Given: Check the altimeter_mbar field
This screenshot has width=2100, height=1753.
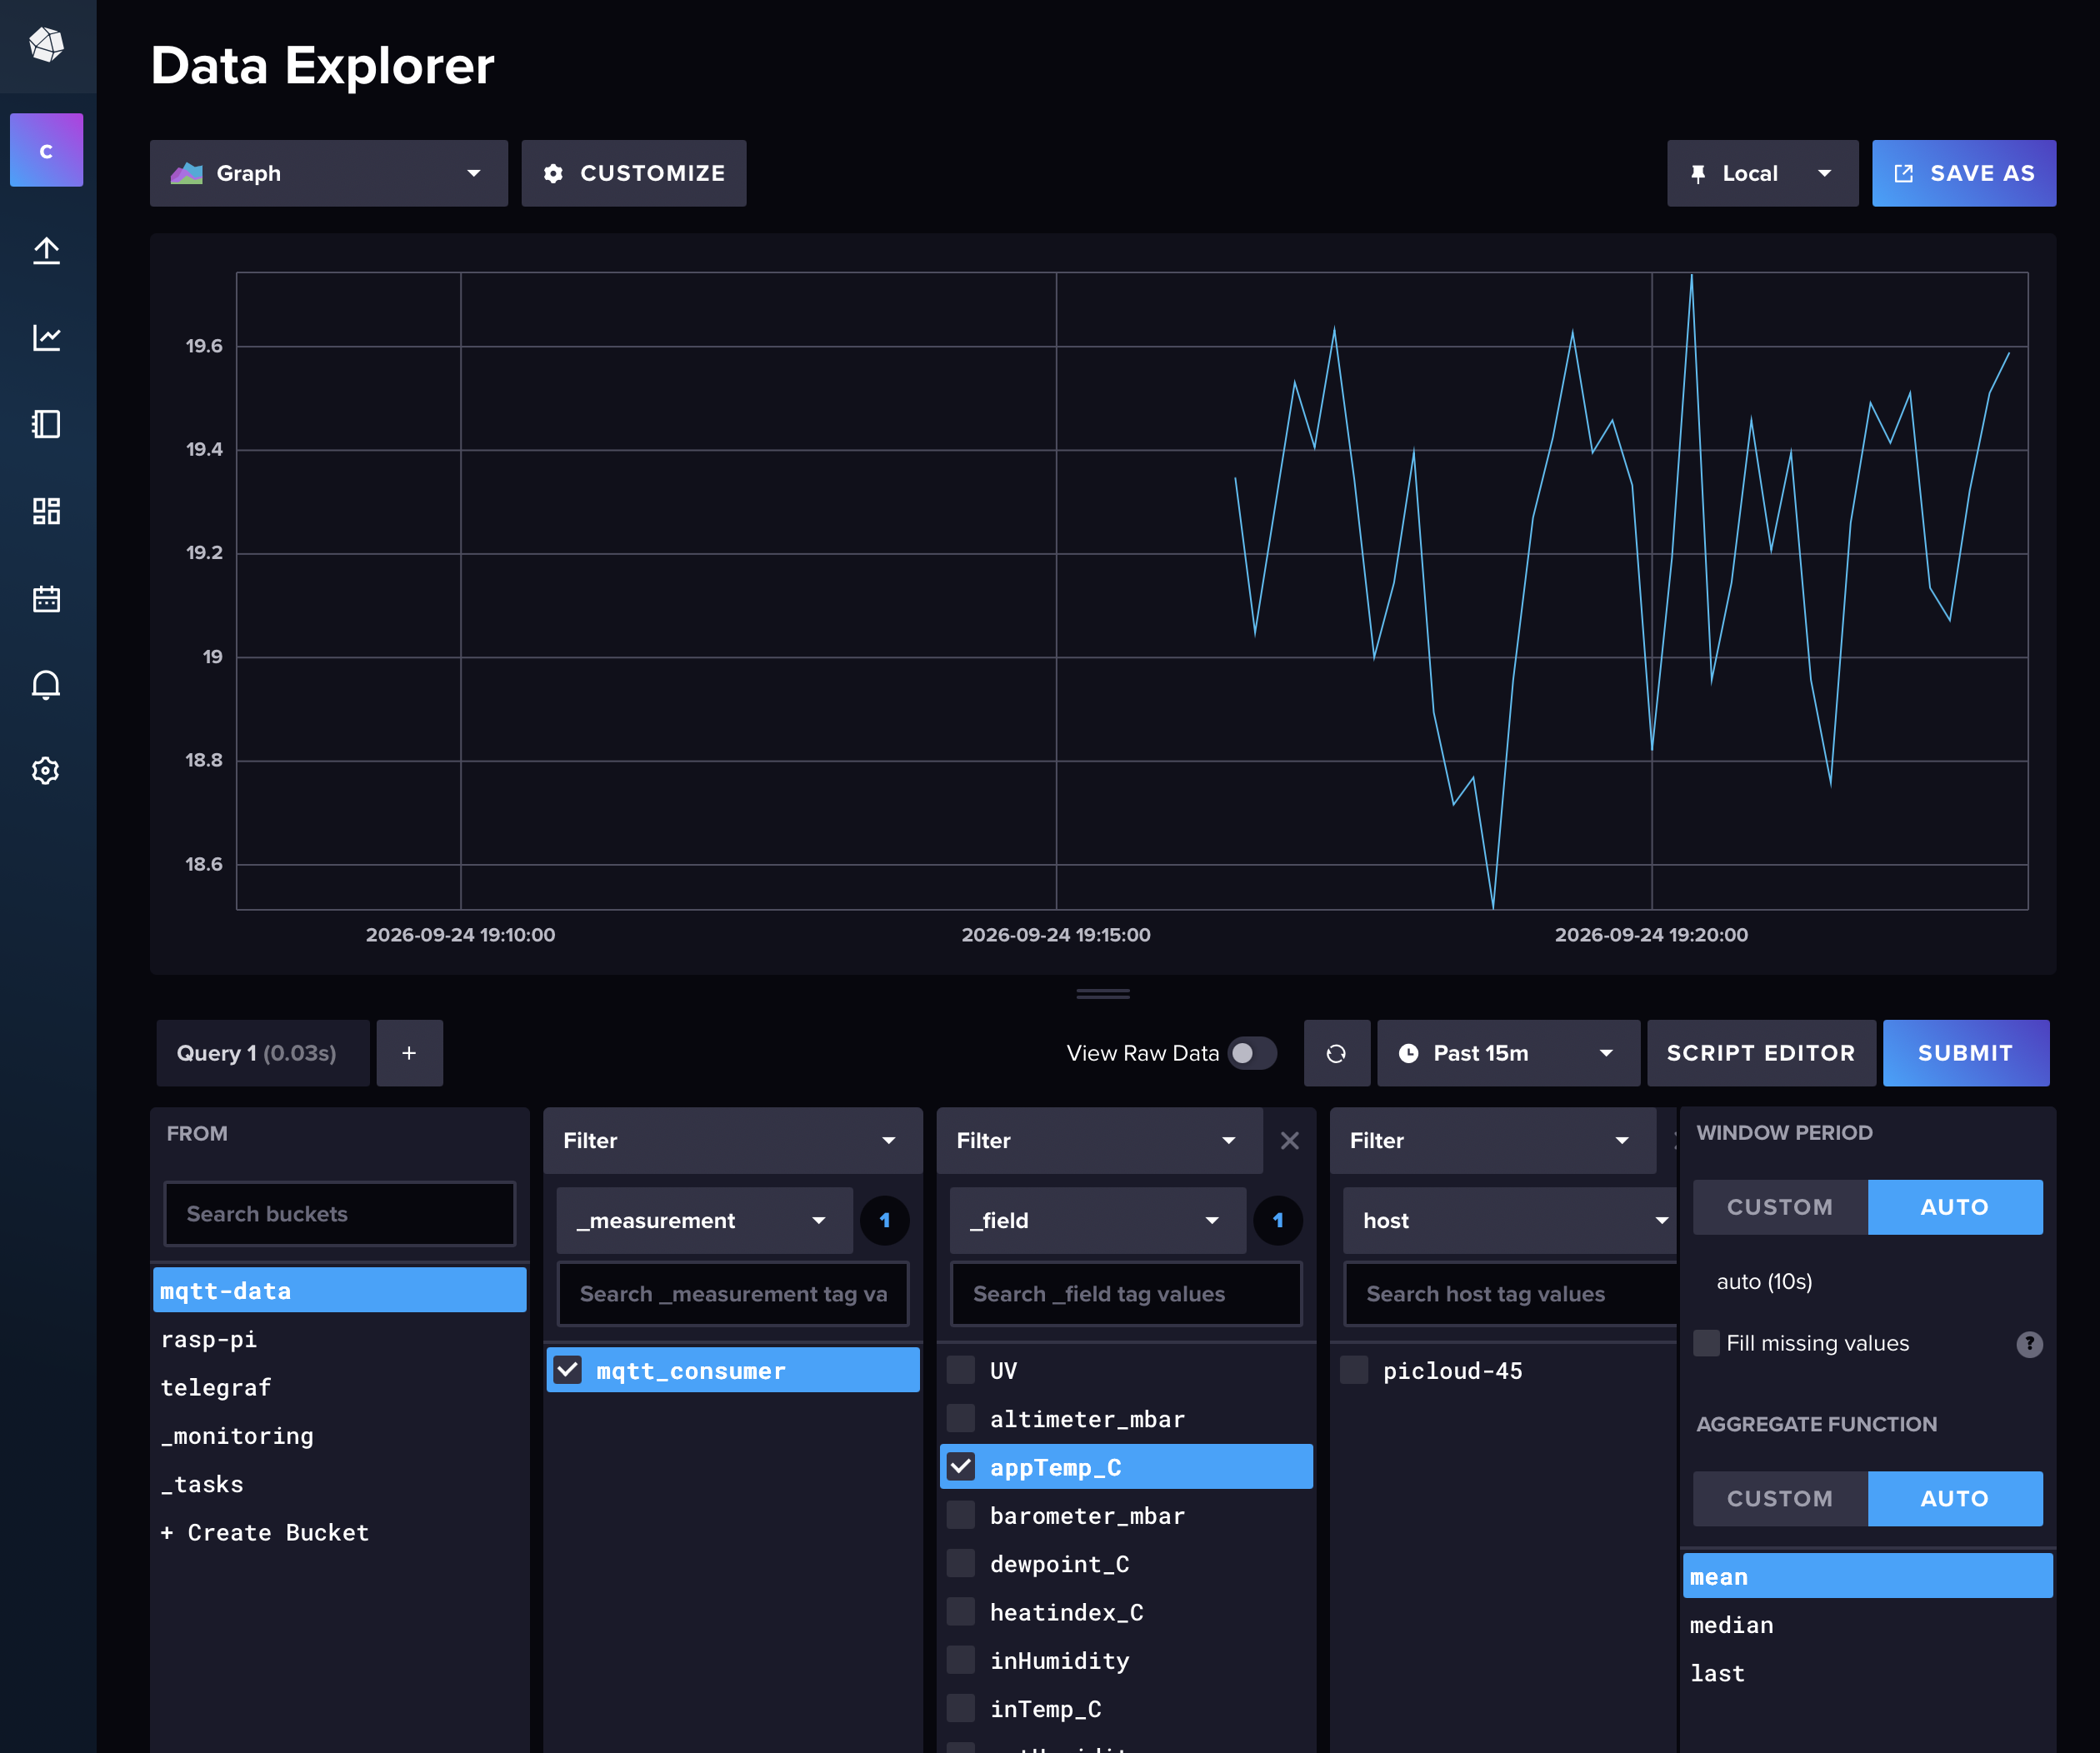Looking at the screenshot, I should tap(961, 1418).
